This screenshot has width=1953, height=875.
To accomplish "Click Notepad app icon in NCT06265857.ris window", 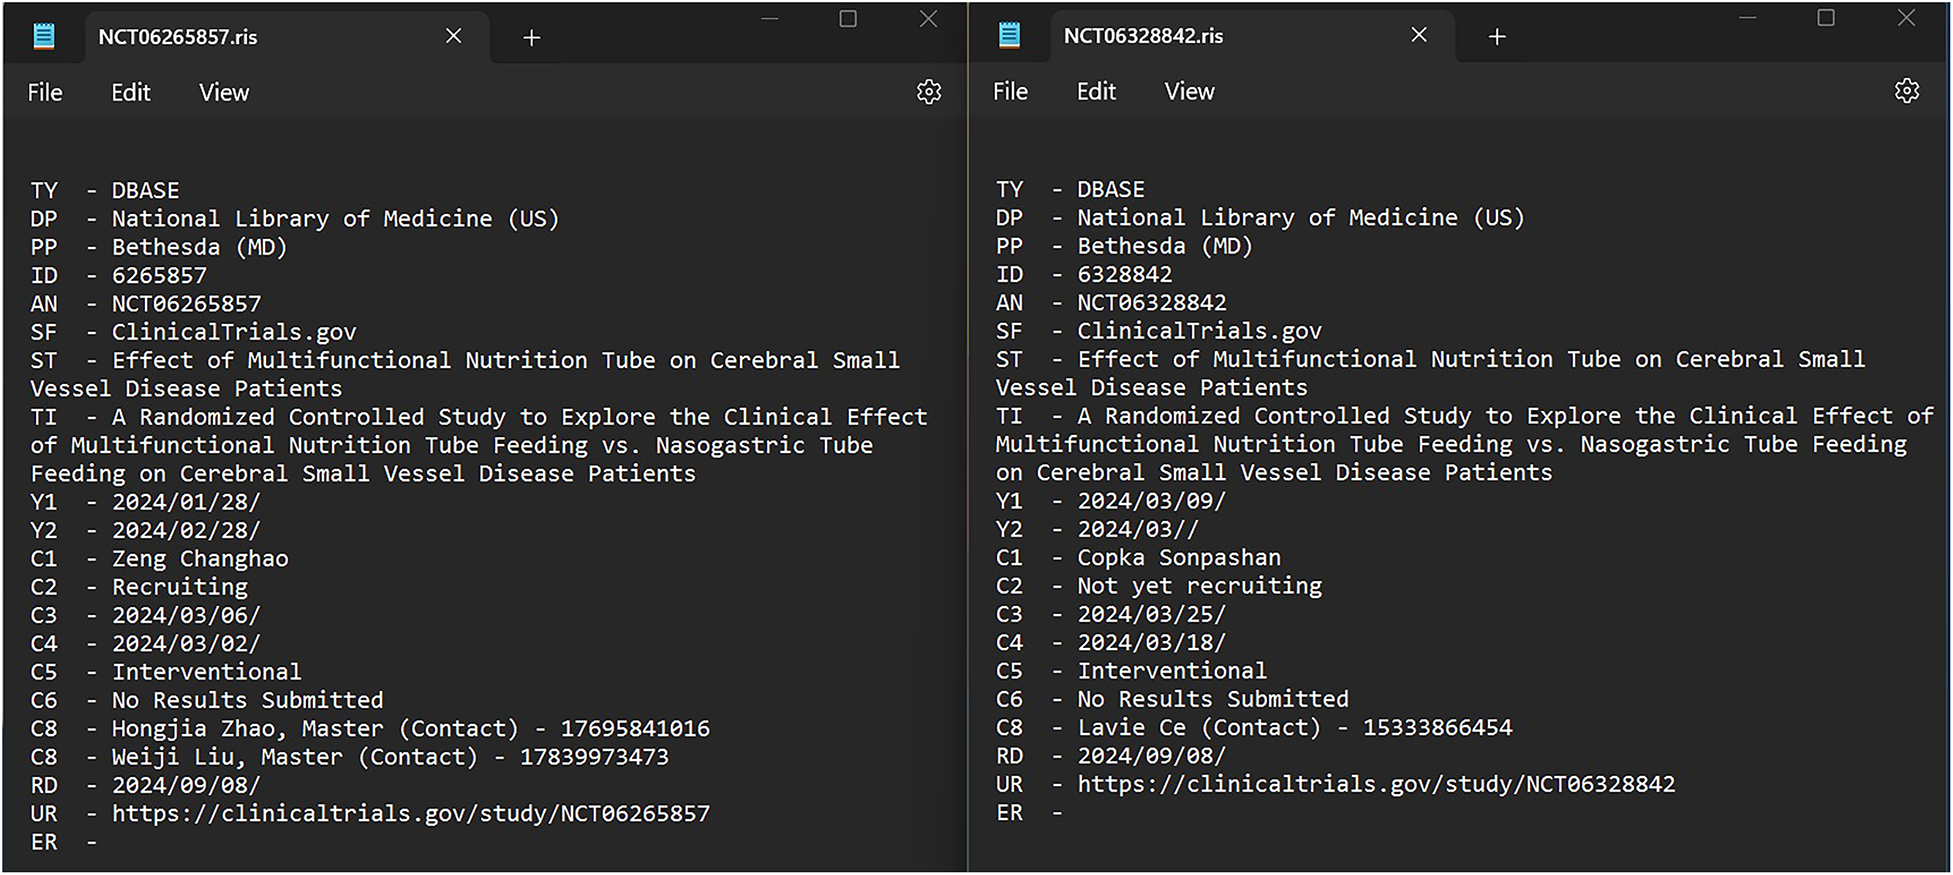I will [x=44, y=37].
